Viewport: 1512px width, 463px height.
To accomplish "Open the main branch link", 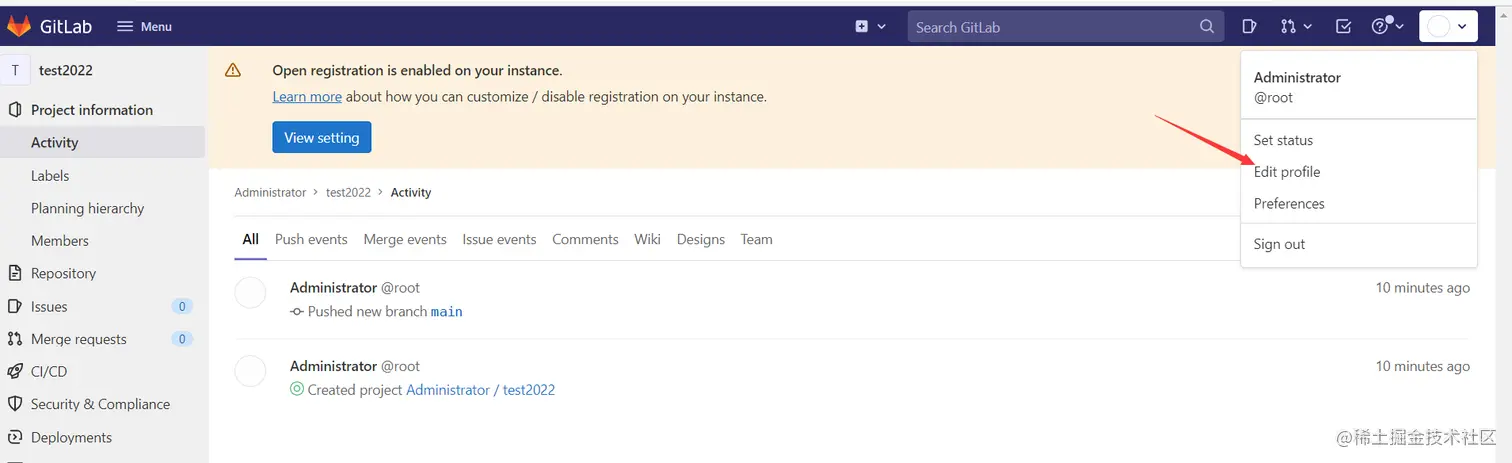I will pyautogui.click(x=446, y=311).
